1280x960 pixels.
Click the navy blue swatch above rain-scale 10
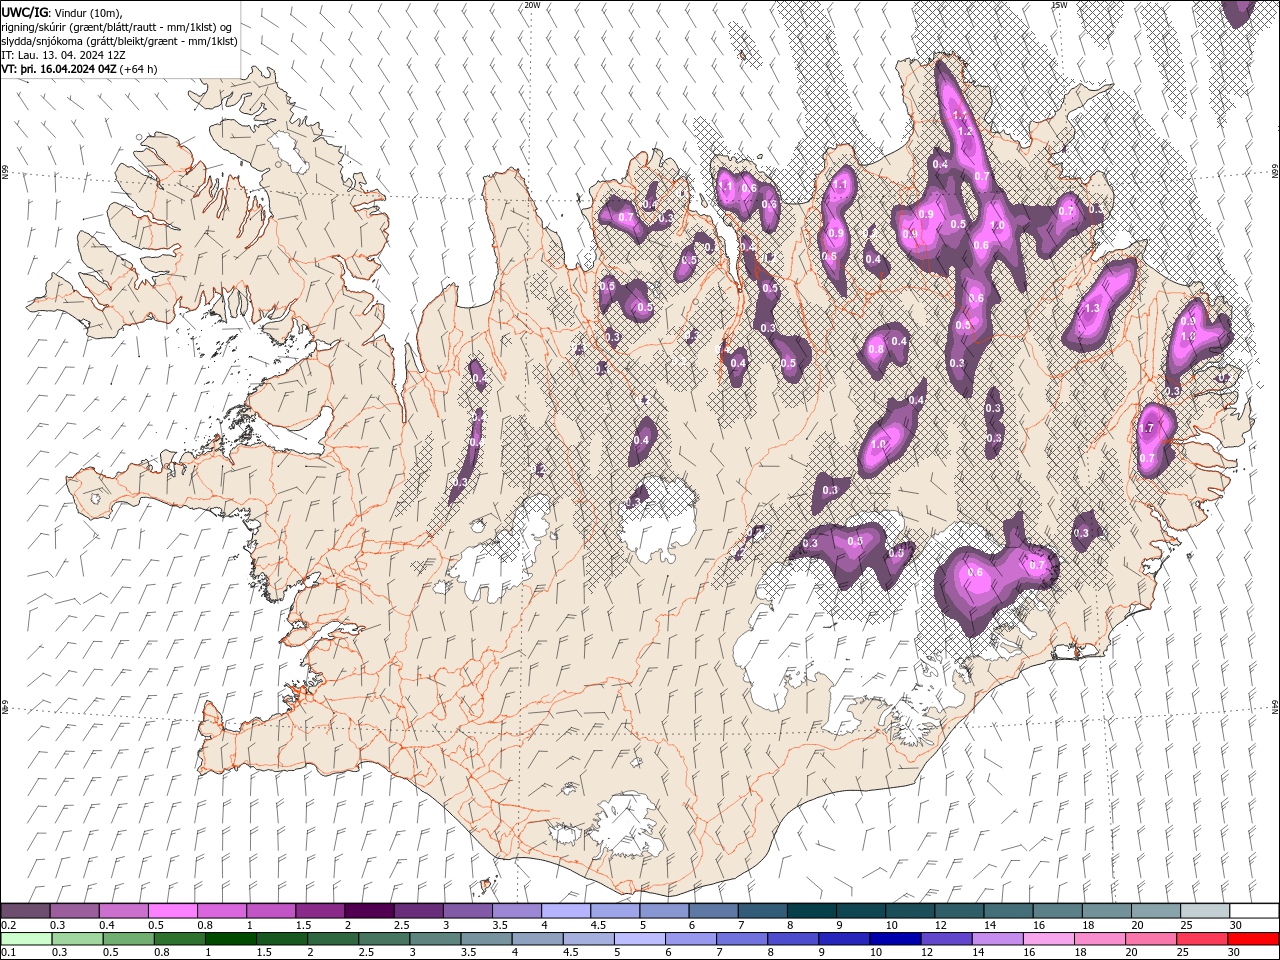[x=894, y=939]
